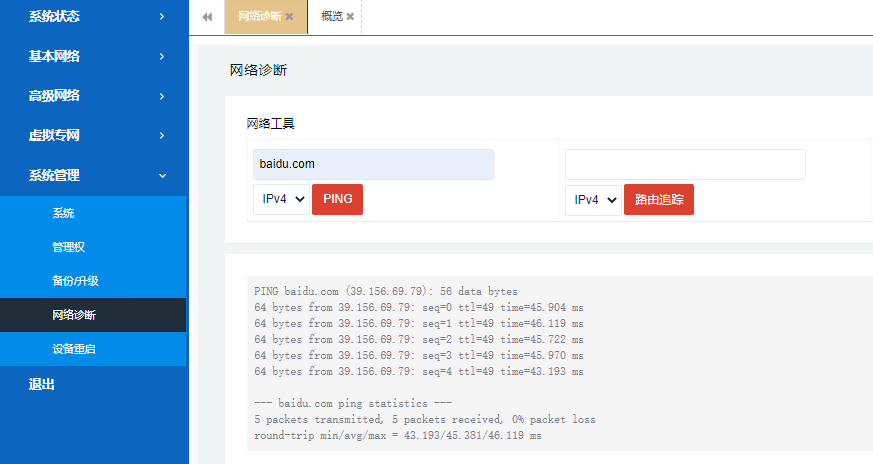Open the 备份/升级 page
Image resolution: width=873 pixels, height=464 pixels.
(x=75, y=281)
